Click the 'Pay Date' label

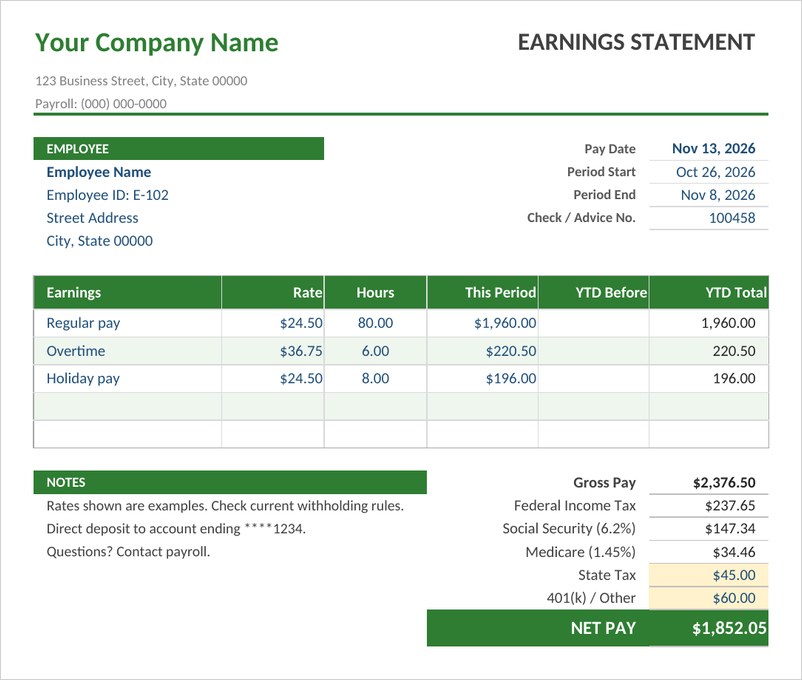(610, 149)
